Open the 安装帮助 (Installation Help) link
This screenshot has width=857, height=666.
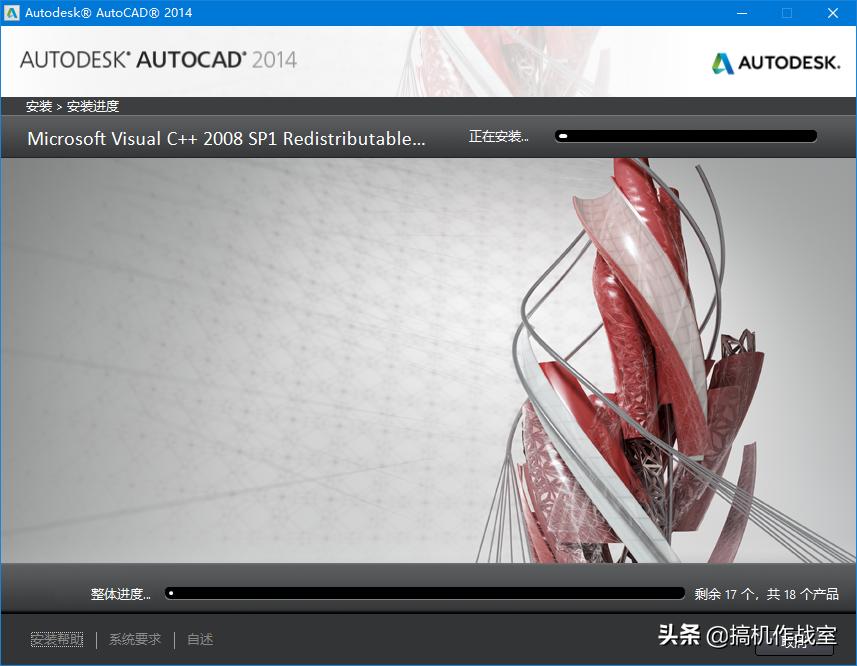click(56, 639)
